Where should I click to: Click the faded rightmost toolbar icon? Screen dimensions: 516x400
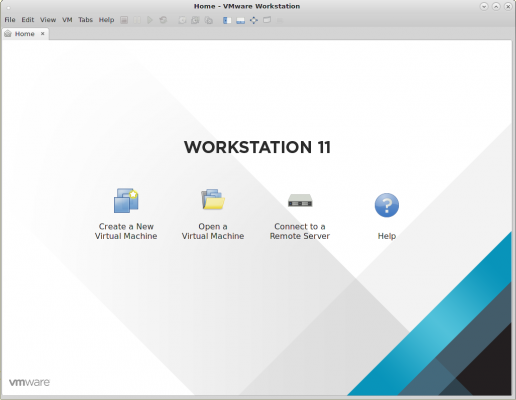280,20
